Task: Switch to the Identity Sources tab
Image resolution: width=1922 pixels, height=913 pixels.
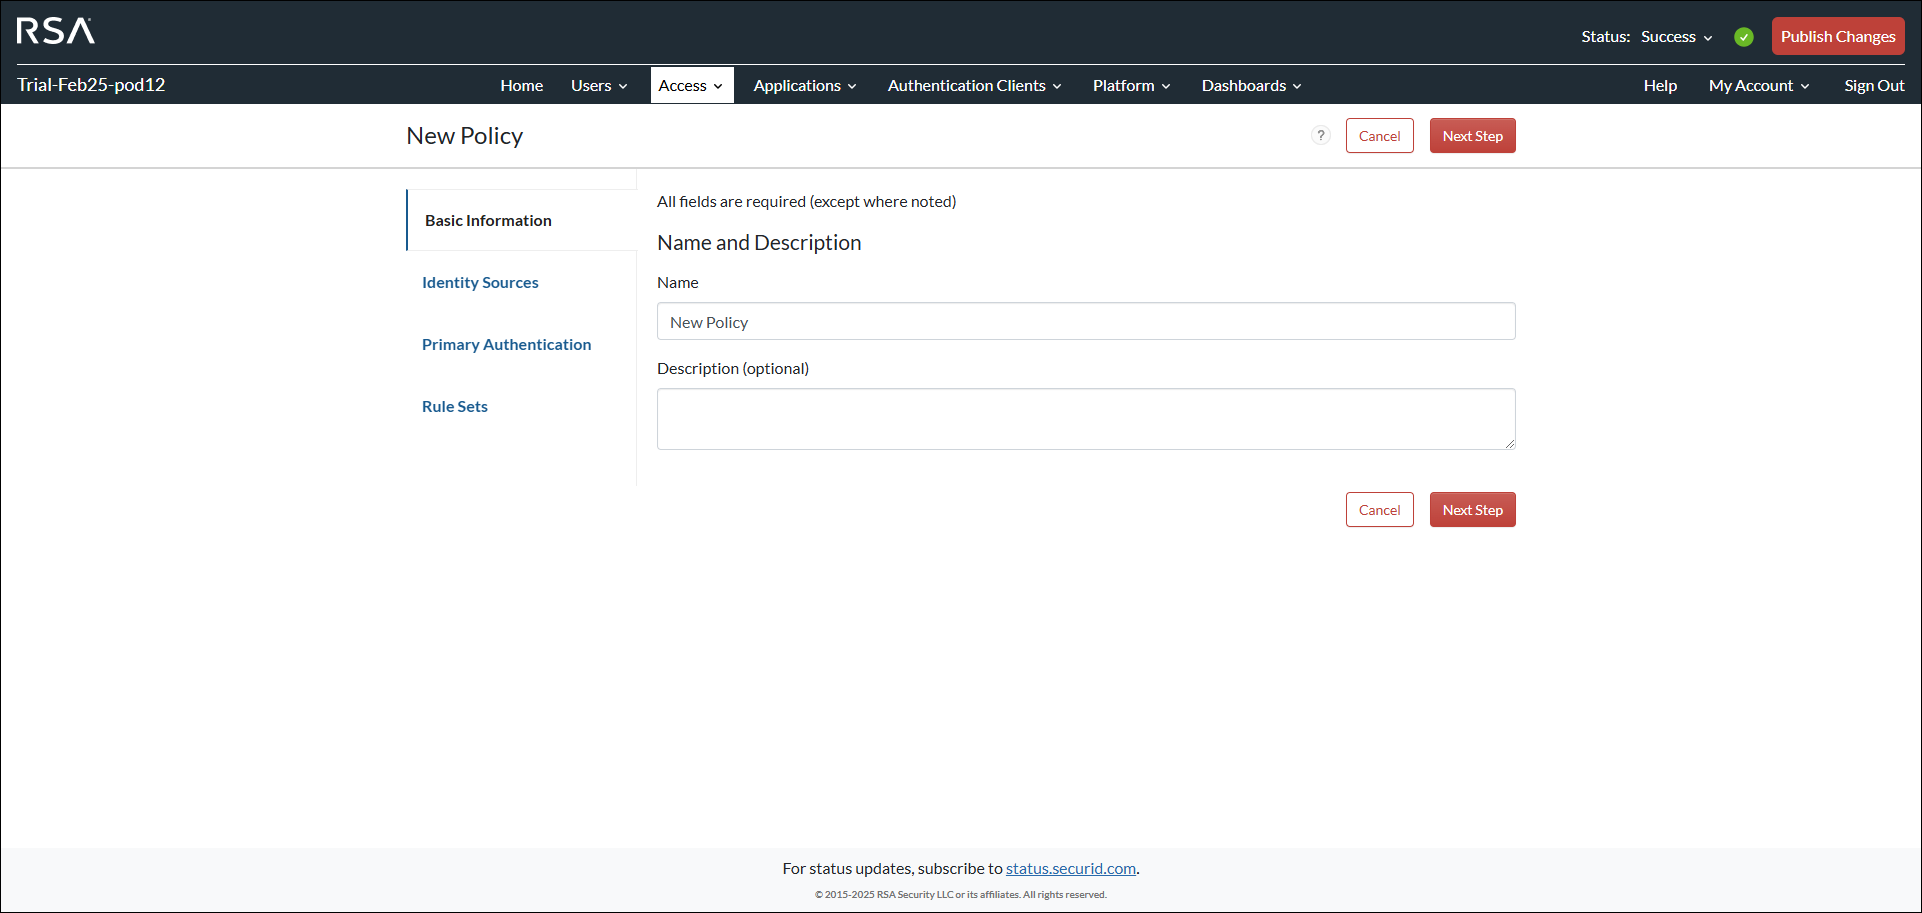Action: point(480,283)
